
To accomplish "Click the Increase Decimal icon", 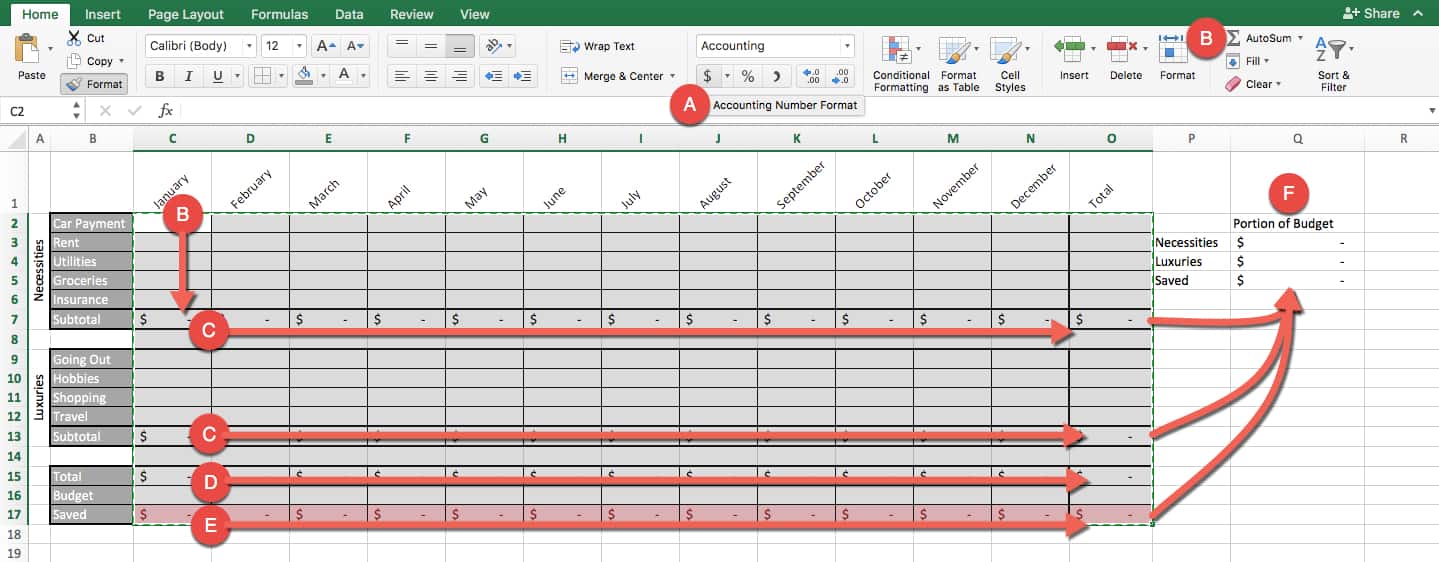I will [x=812, y=77].
